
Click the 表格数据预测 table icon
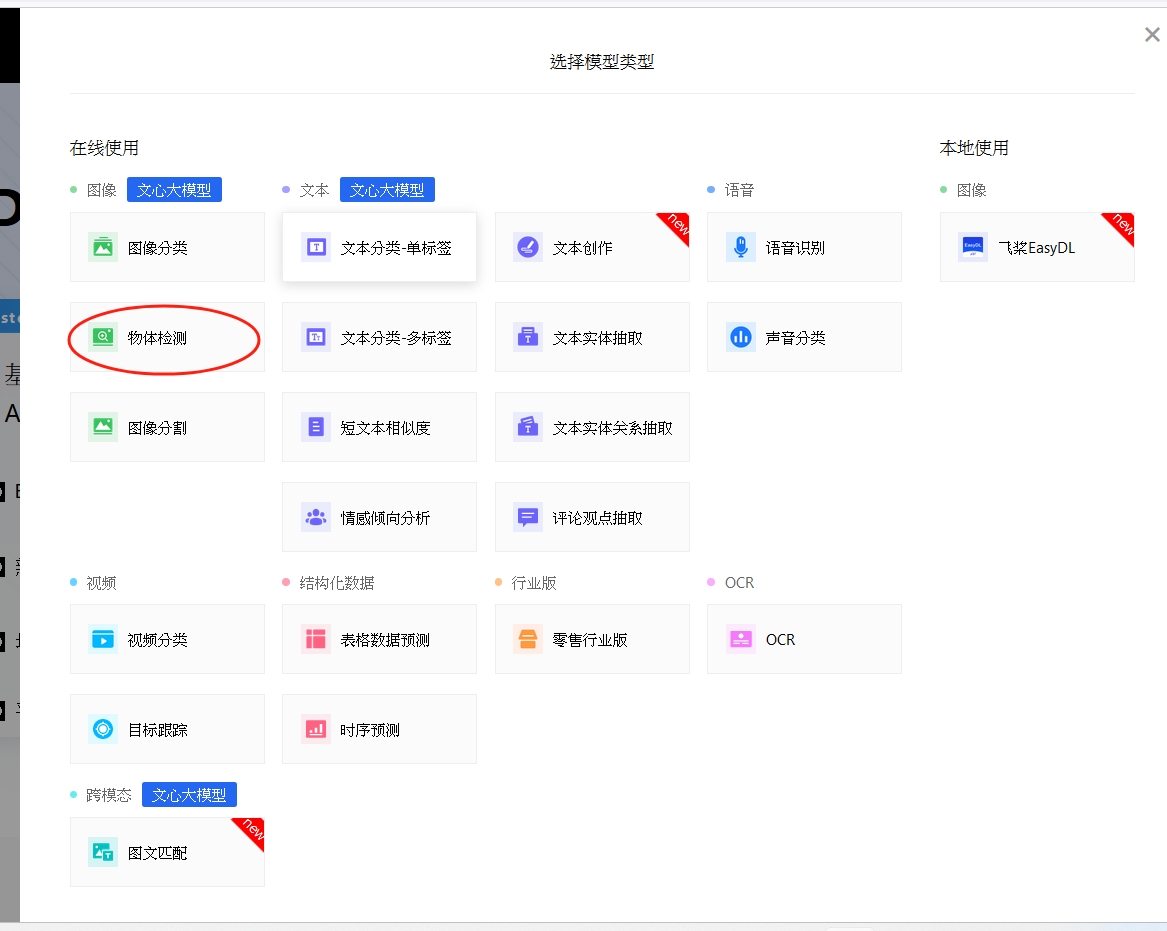click(x=316, y=639)
